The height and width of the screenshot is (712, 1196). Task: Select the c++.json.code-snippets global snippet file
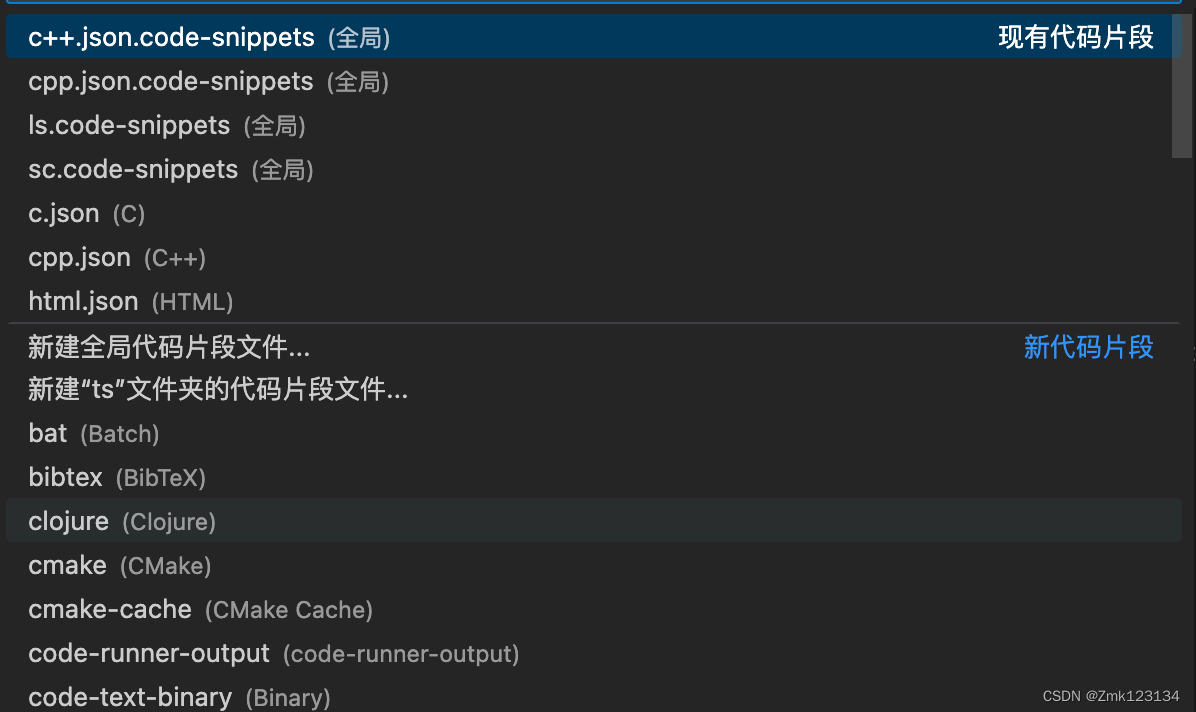[x=170, y=37]
